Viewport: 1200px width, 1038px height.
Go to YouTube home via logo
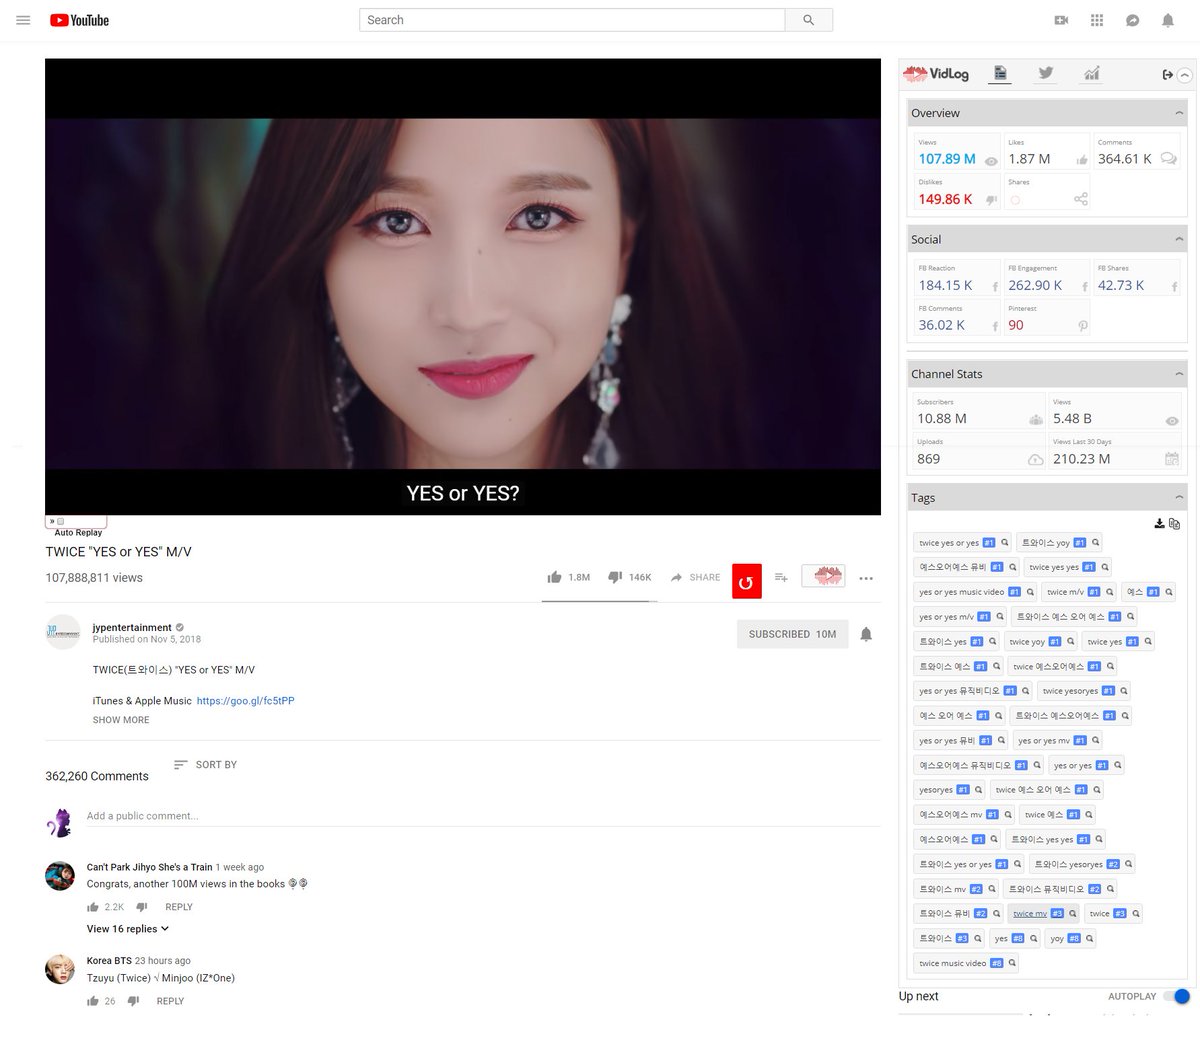(x=79, y=20)
